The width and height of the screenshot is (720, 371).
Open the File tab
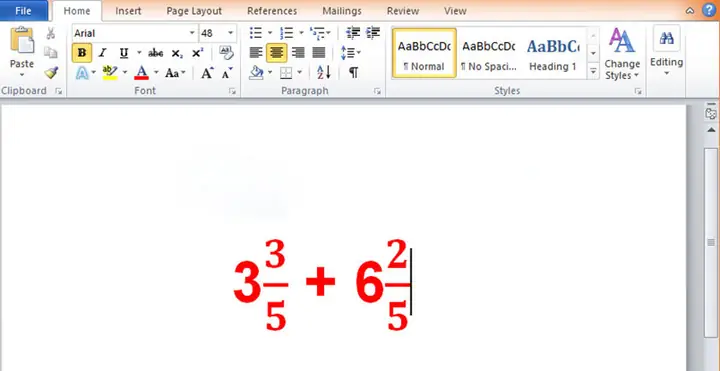(23, 11)
